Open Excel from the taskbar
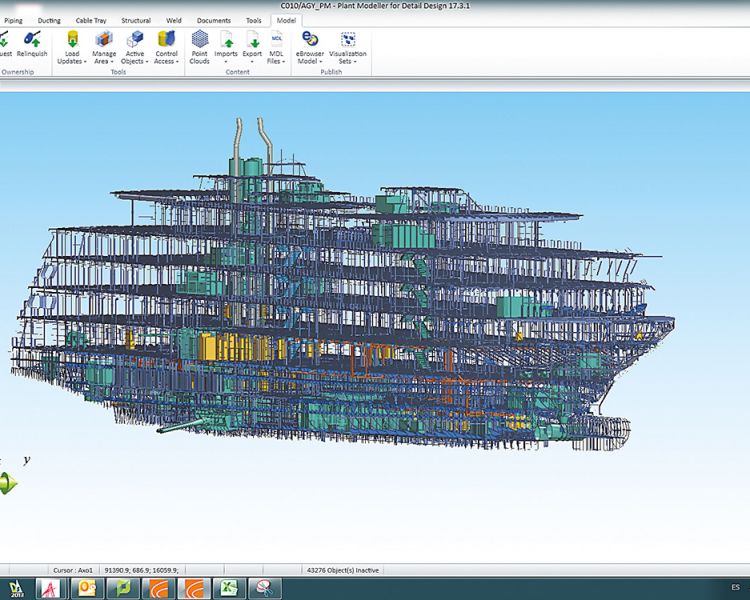 (229, 589)
